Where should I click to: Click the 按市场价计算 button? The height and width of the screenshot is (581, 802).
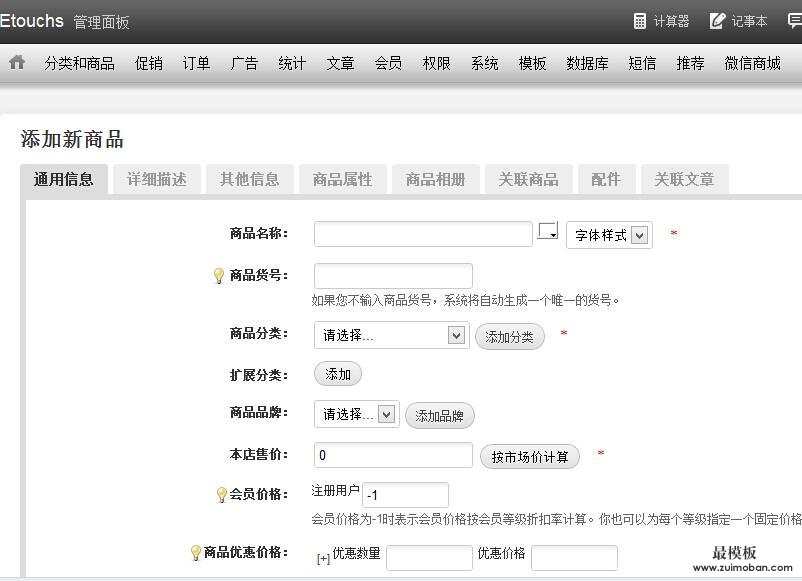(x=530, y=457)
